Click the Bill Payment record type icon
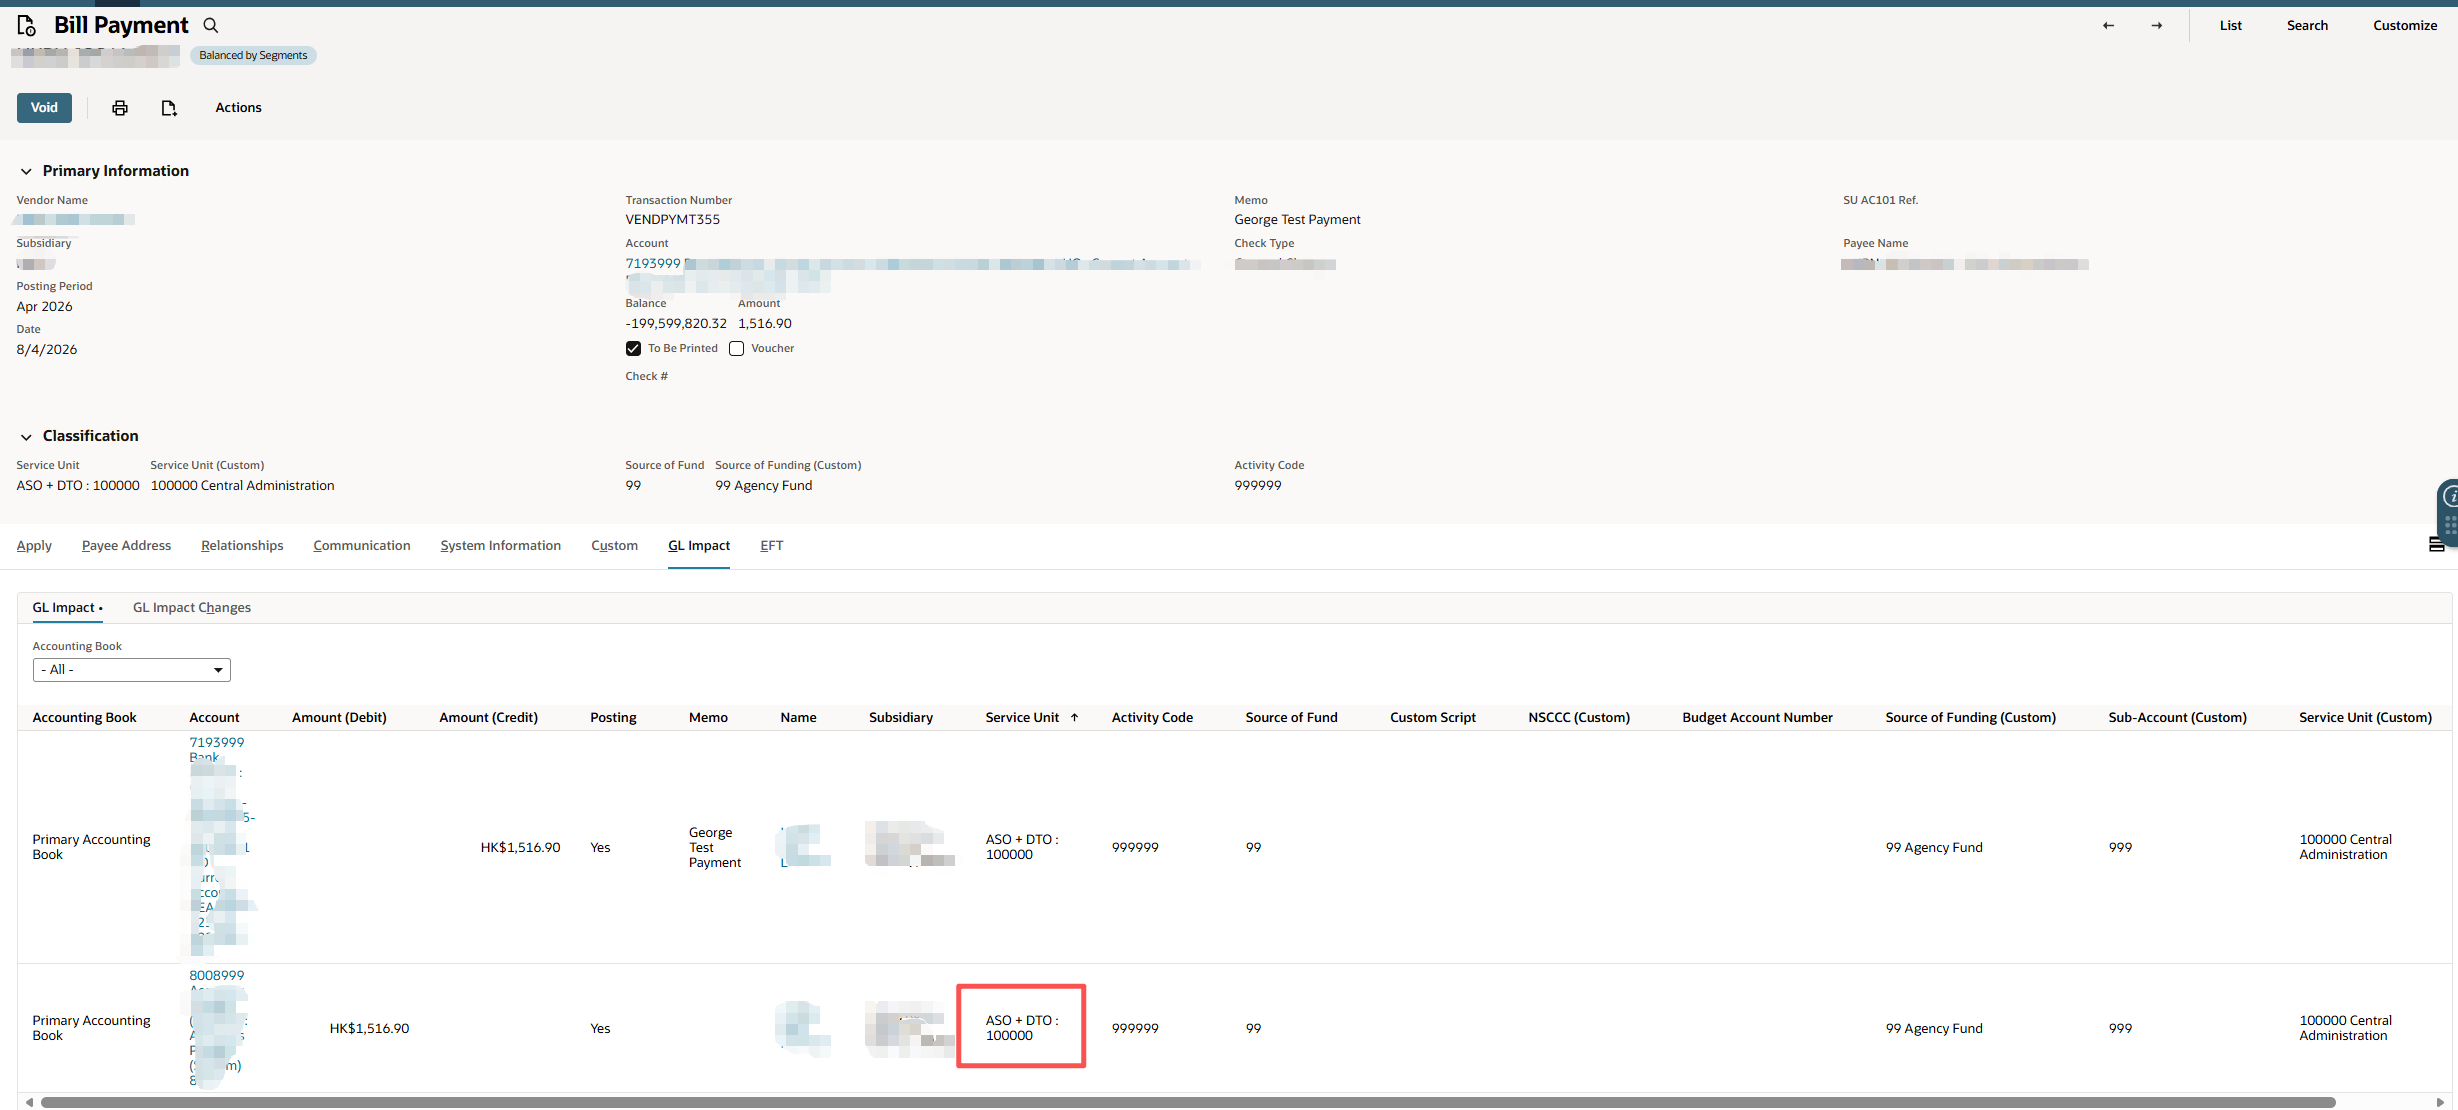Image resolution: width=2458 pixels, height=1110 pixels. (27, 25)
